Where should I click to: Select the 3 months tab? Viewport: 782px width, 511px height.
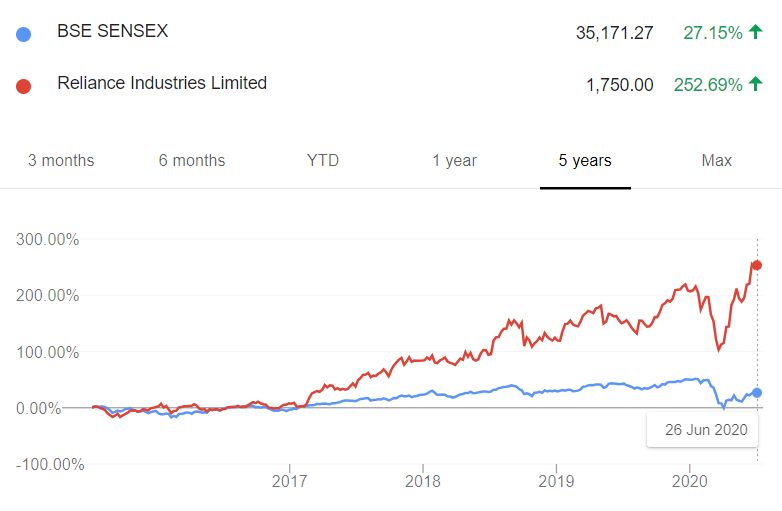pyautogui.click(x=61, y=161)
